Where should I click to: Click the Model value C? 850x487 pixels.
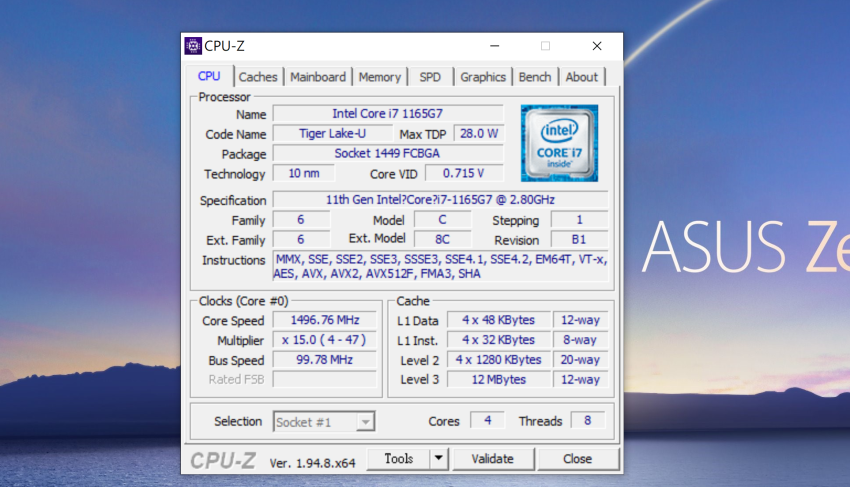[x=442, y=220]
